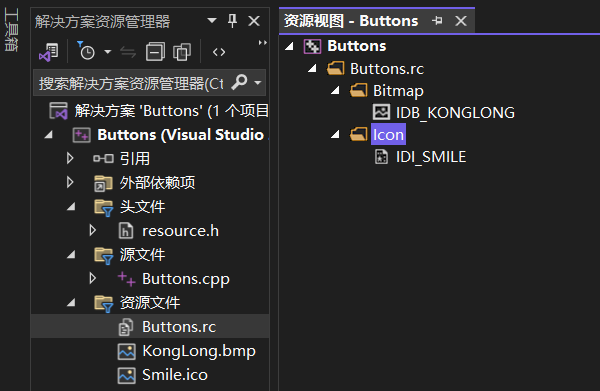Collapse the Buttons project node

(x=49, y=135)
